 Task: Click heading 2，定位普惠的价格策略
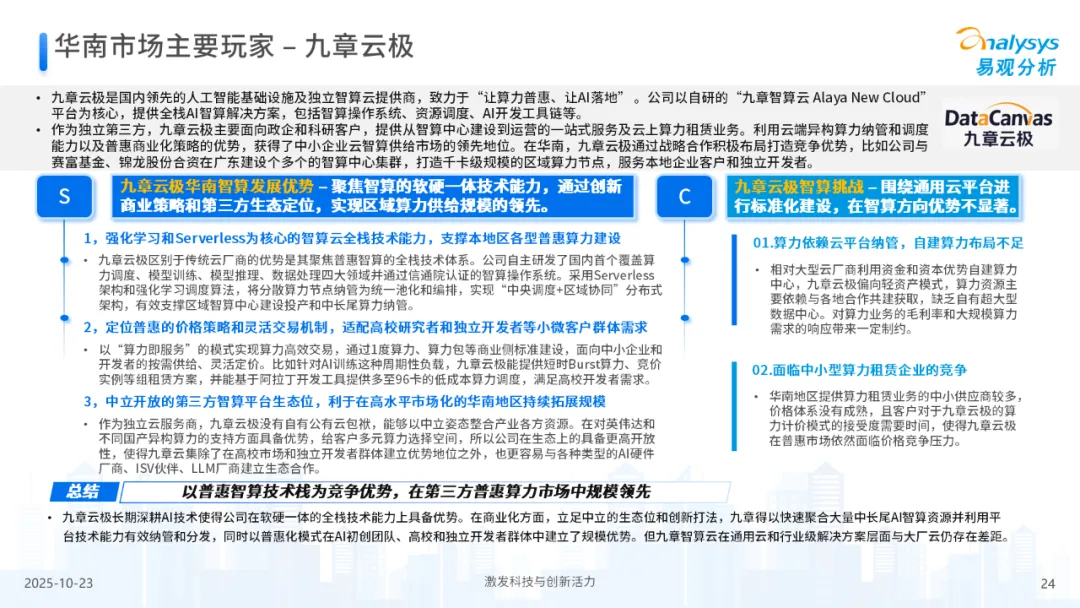(365, 327)
